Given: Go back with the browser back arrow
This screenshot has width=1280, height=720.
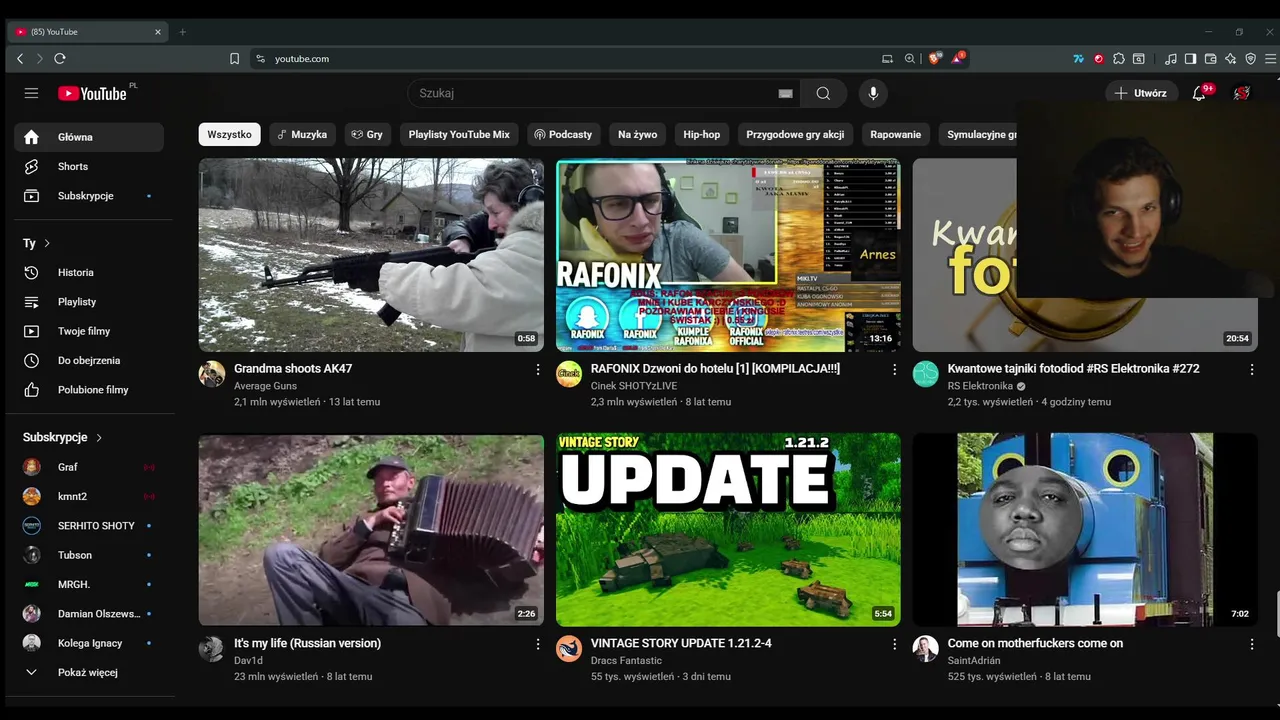Looking at the screenshot, I should click(20, 59).
